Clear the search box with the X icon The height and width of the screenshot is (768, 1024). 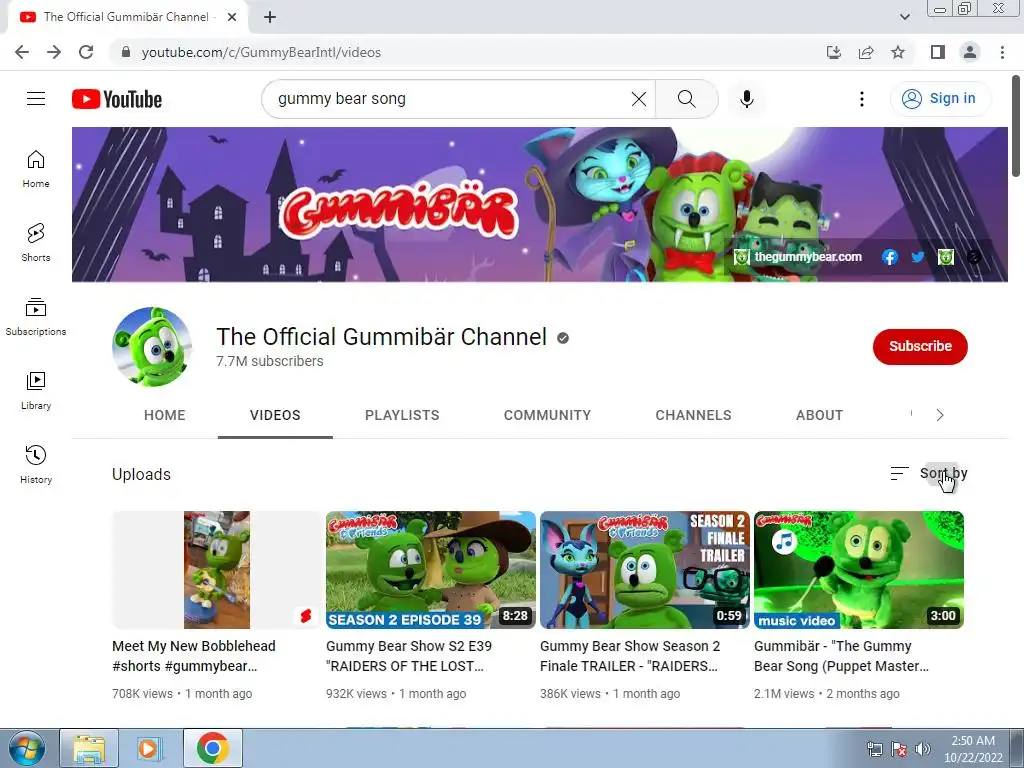click(639, 99)
